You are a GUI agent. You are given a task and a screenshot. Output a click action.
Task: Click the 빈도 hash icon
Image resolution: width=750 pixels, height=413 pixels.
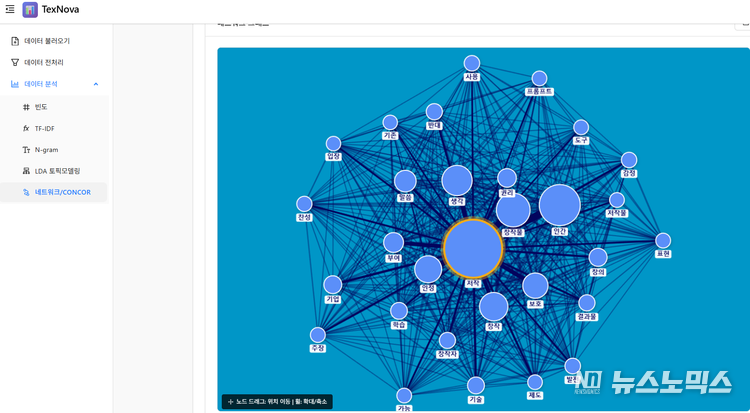coord(26,106)
